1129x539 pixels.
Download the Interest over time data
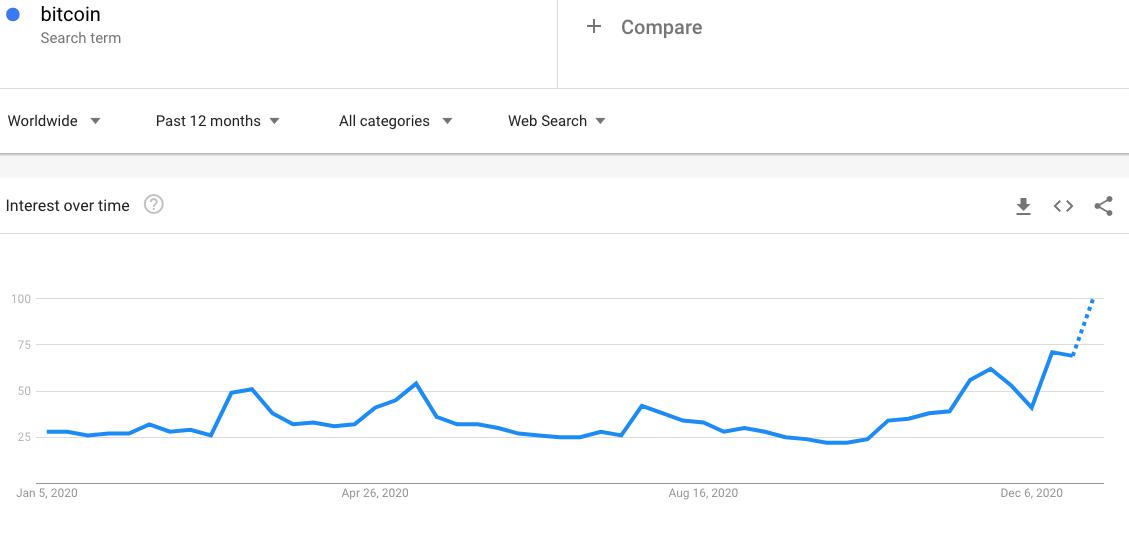pos(1023,206)
